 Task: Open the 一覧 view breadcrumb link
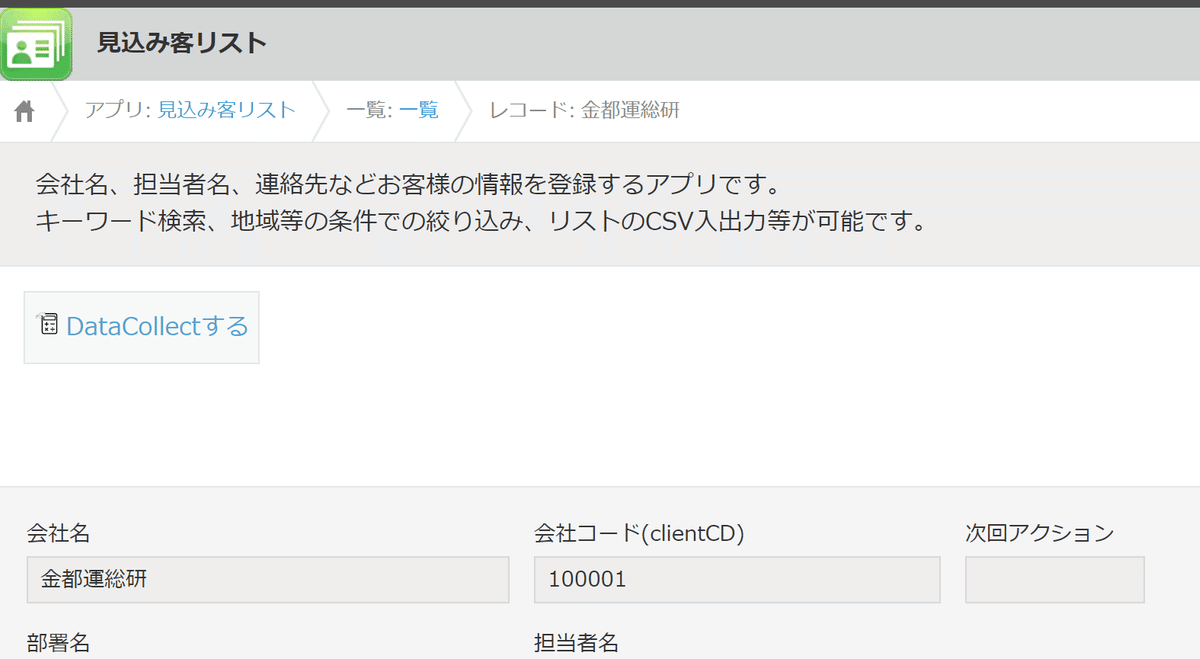[419, 110]
